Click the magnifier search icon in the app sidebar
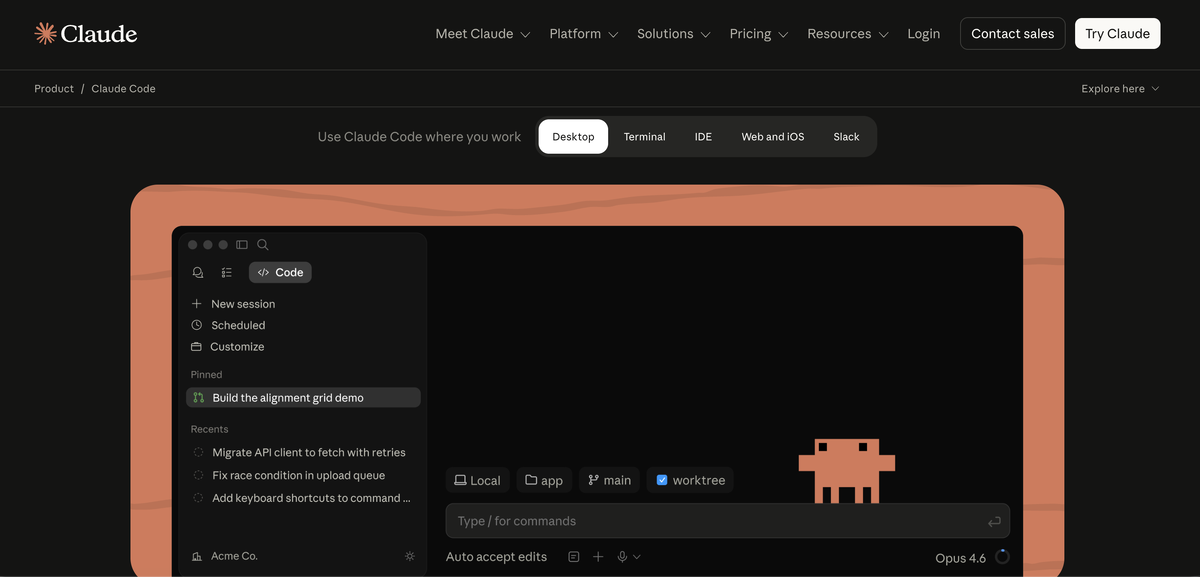1200x577 pixels. click(x=263, y=244)
